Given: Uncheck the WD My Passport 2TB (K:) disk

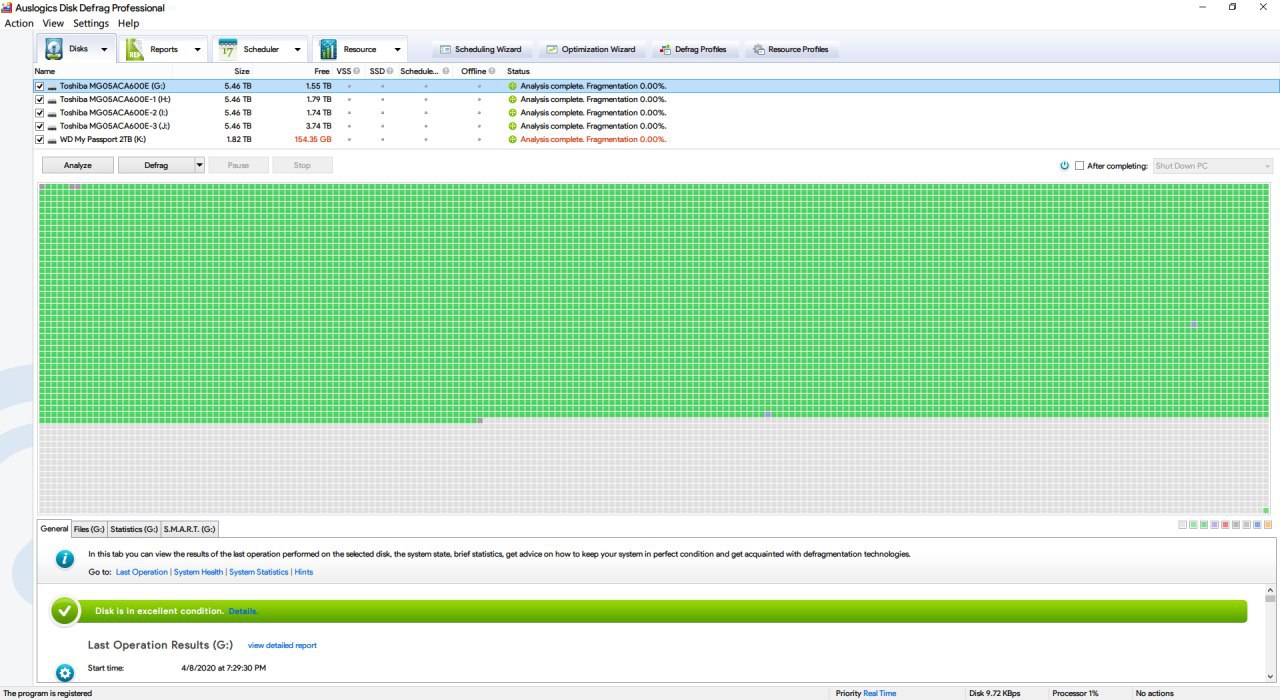Looking at the screenshot, I should click(x=40, y=139).
